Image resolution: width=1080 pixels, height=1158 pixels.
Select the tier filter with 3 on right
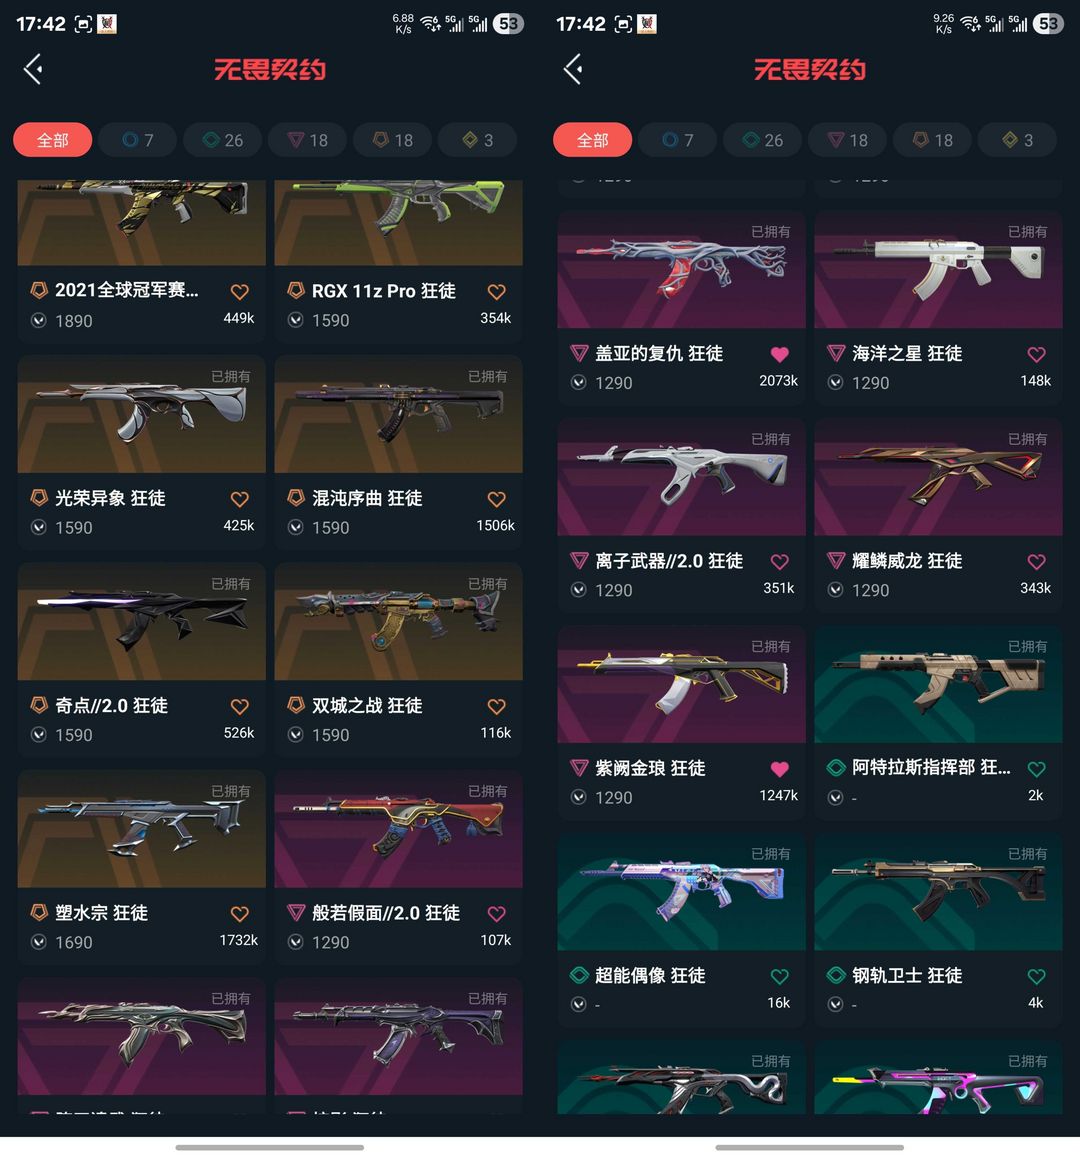pyautogui.click(x=1016, y=140)
